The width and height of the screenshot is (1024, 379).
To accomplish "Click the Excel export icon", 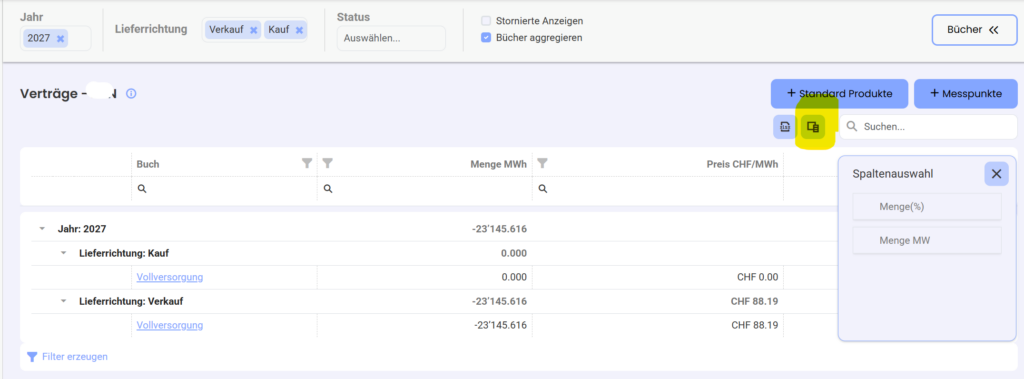I will (x=784, y=127).
